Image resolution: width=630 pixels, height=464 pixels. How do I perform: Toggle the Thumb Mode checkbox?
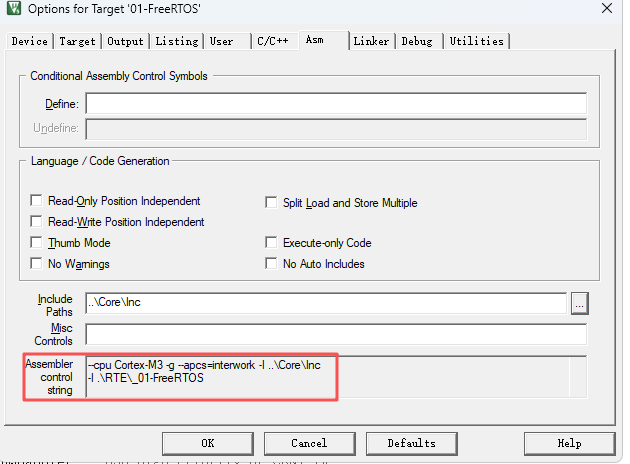click(37, 242)
